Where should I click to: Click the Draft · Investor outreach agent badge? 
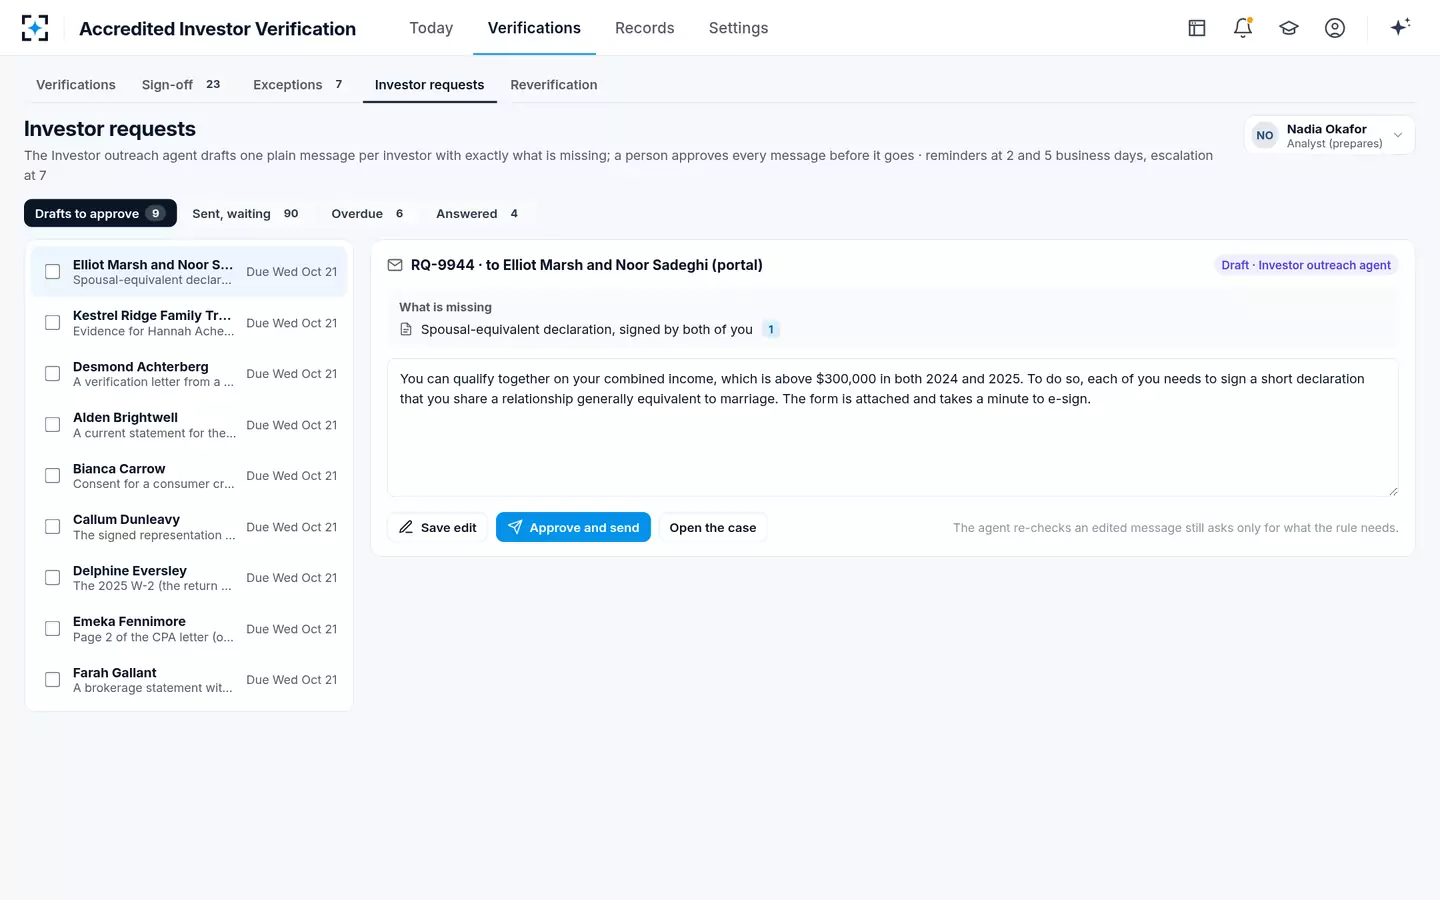(x=1306, y=265)
